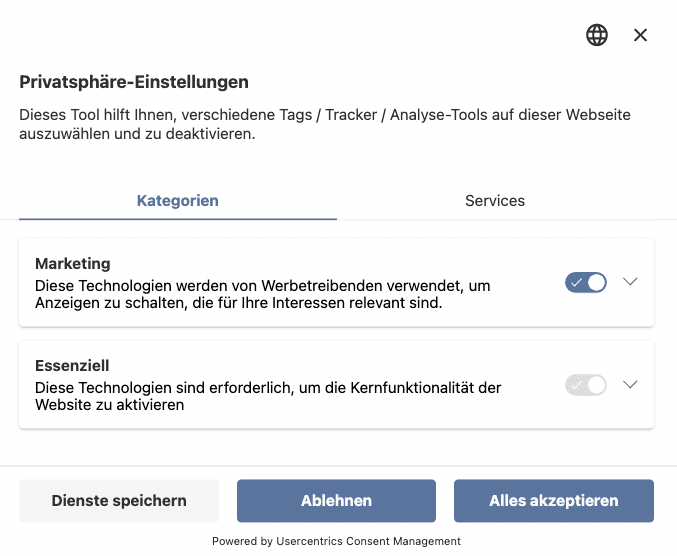Click the Marketing description about Werbetreibenden
Viewport: 677px width, 556px height.
point(262,294)
